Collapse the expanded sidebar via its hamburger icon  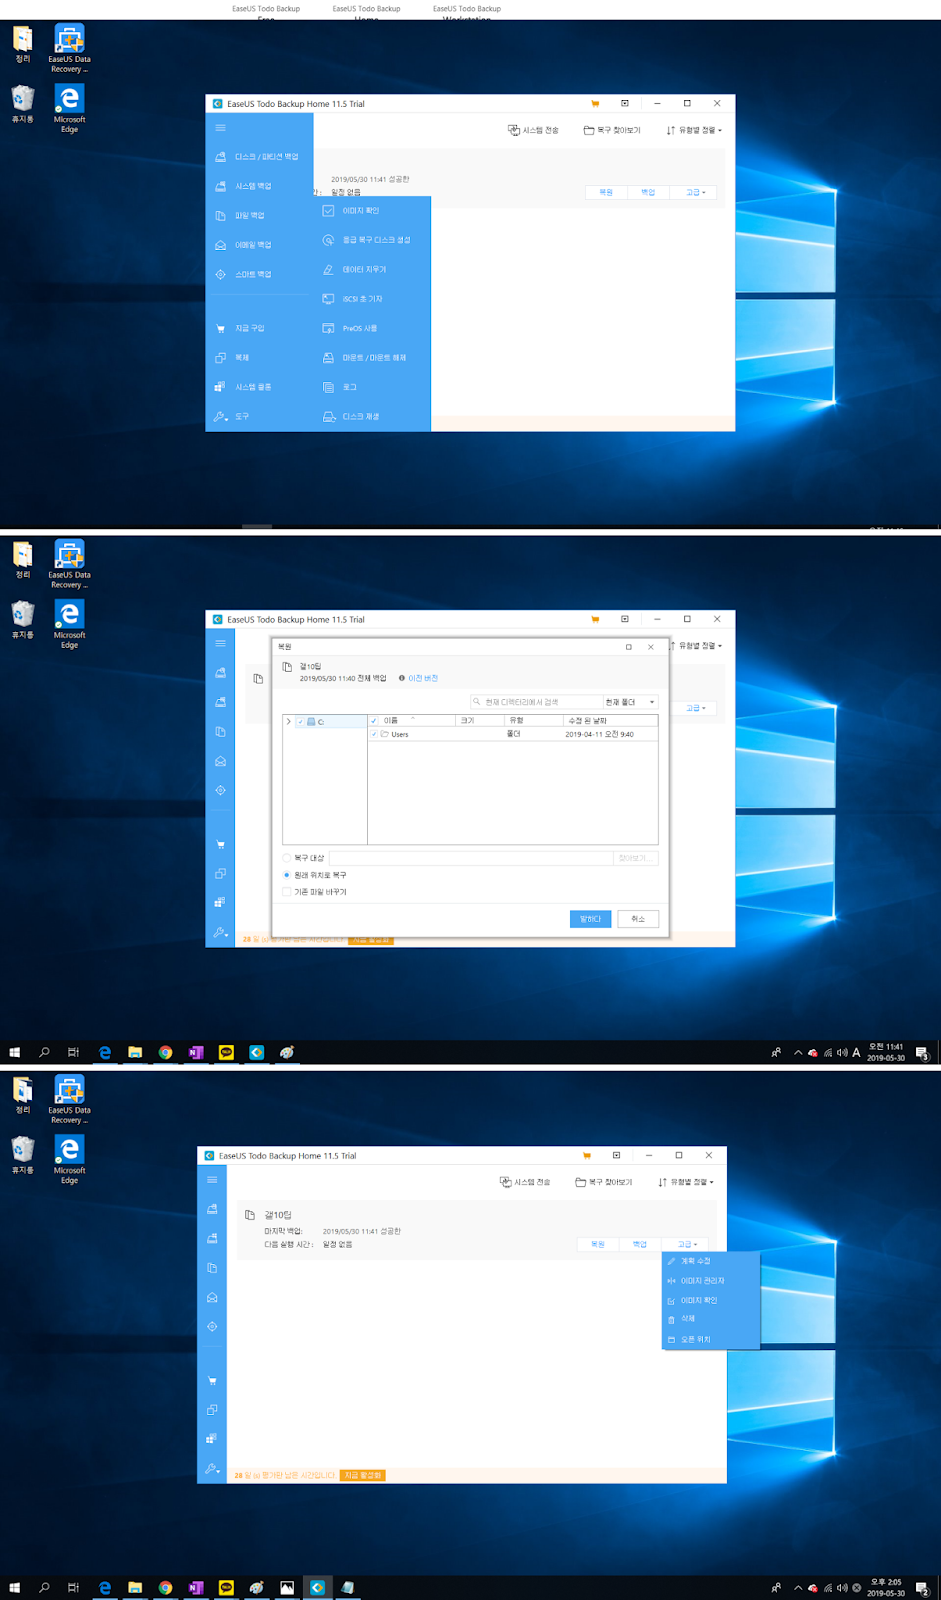click(220, 128)
